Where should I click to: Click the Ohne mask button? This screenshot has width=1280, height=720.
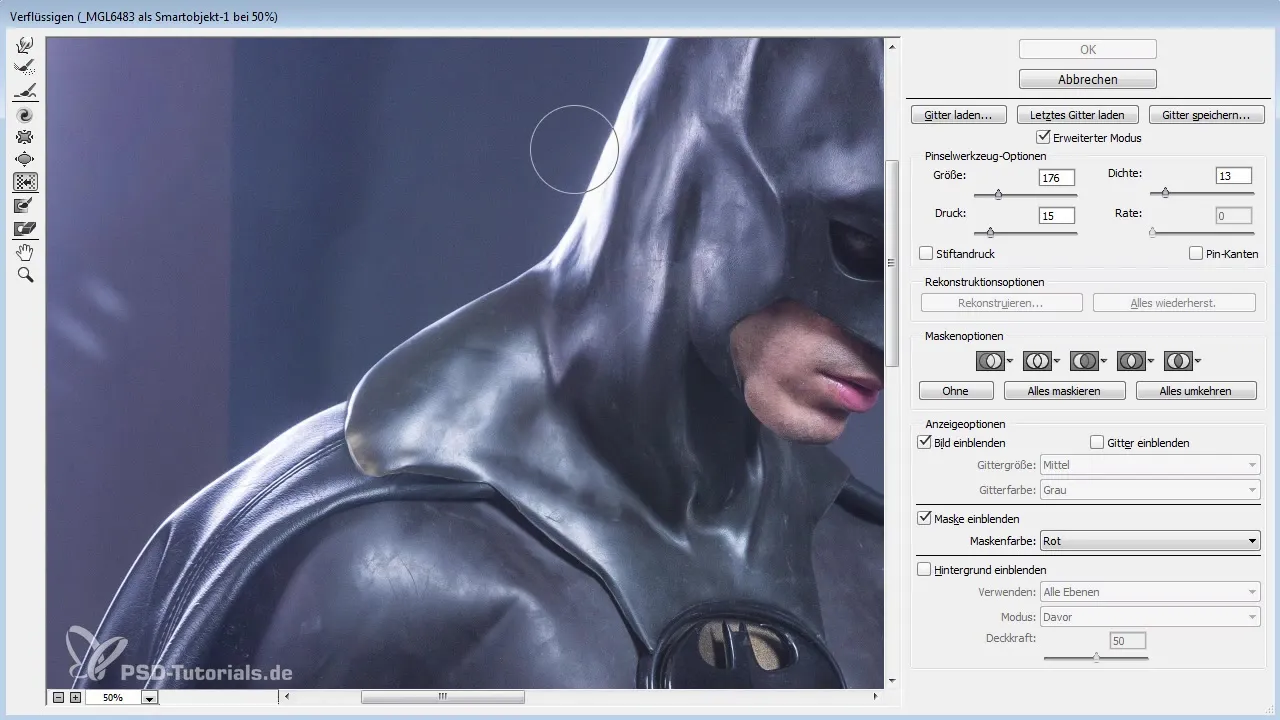pos(956,391)
